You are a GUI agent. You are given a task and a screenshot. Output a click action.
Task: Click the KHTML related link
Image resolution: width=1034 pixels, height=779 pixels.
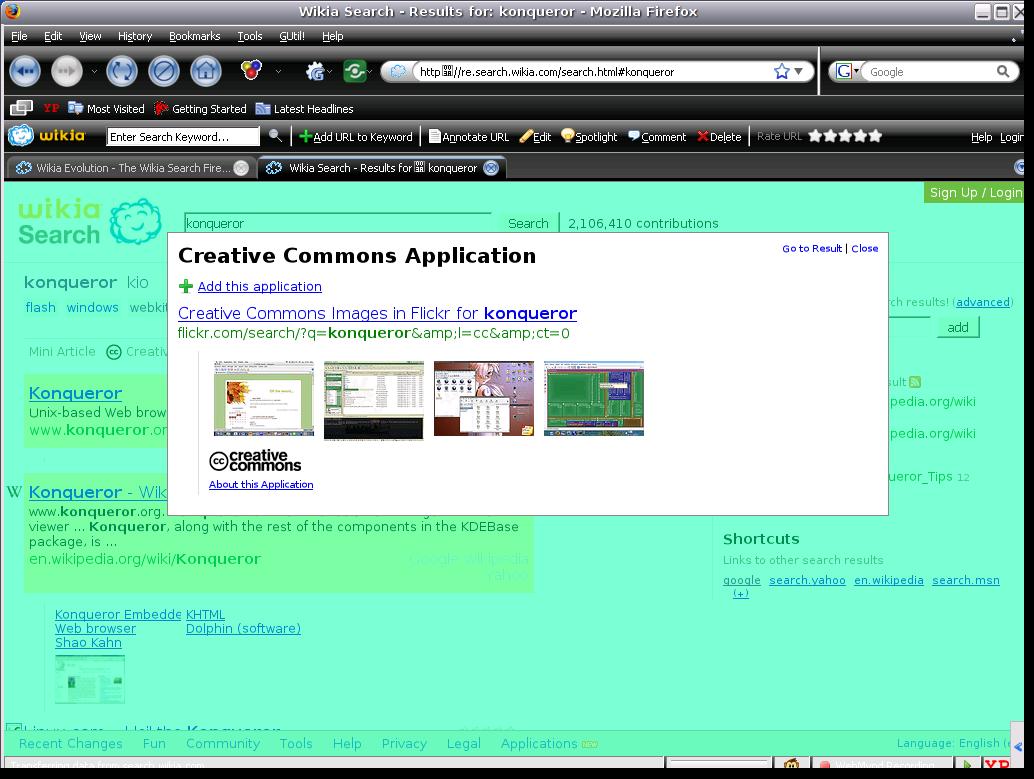tap(205, 615)
